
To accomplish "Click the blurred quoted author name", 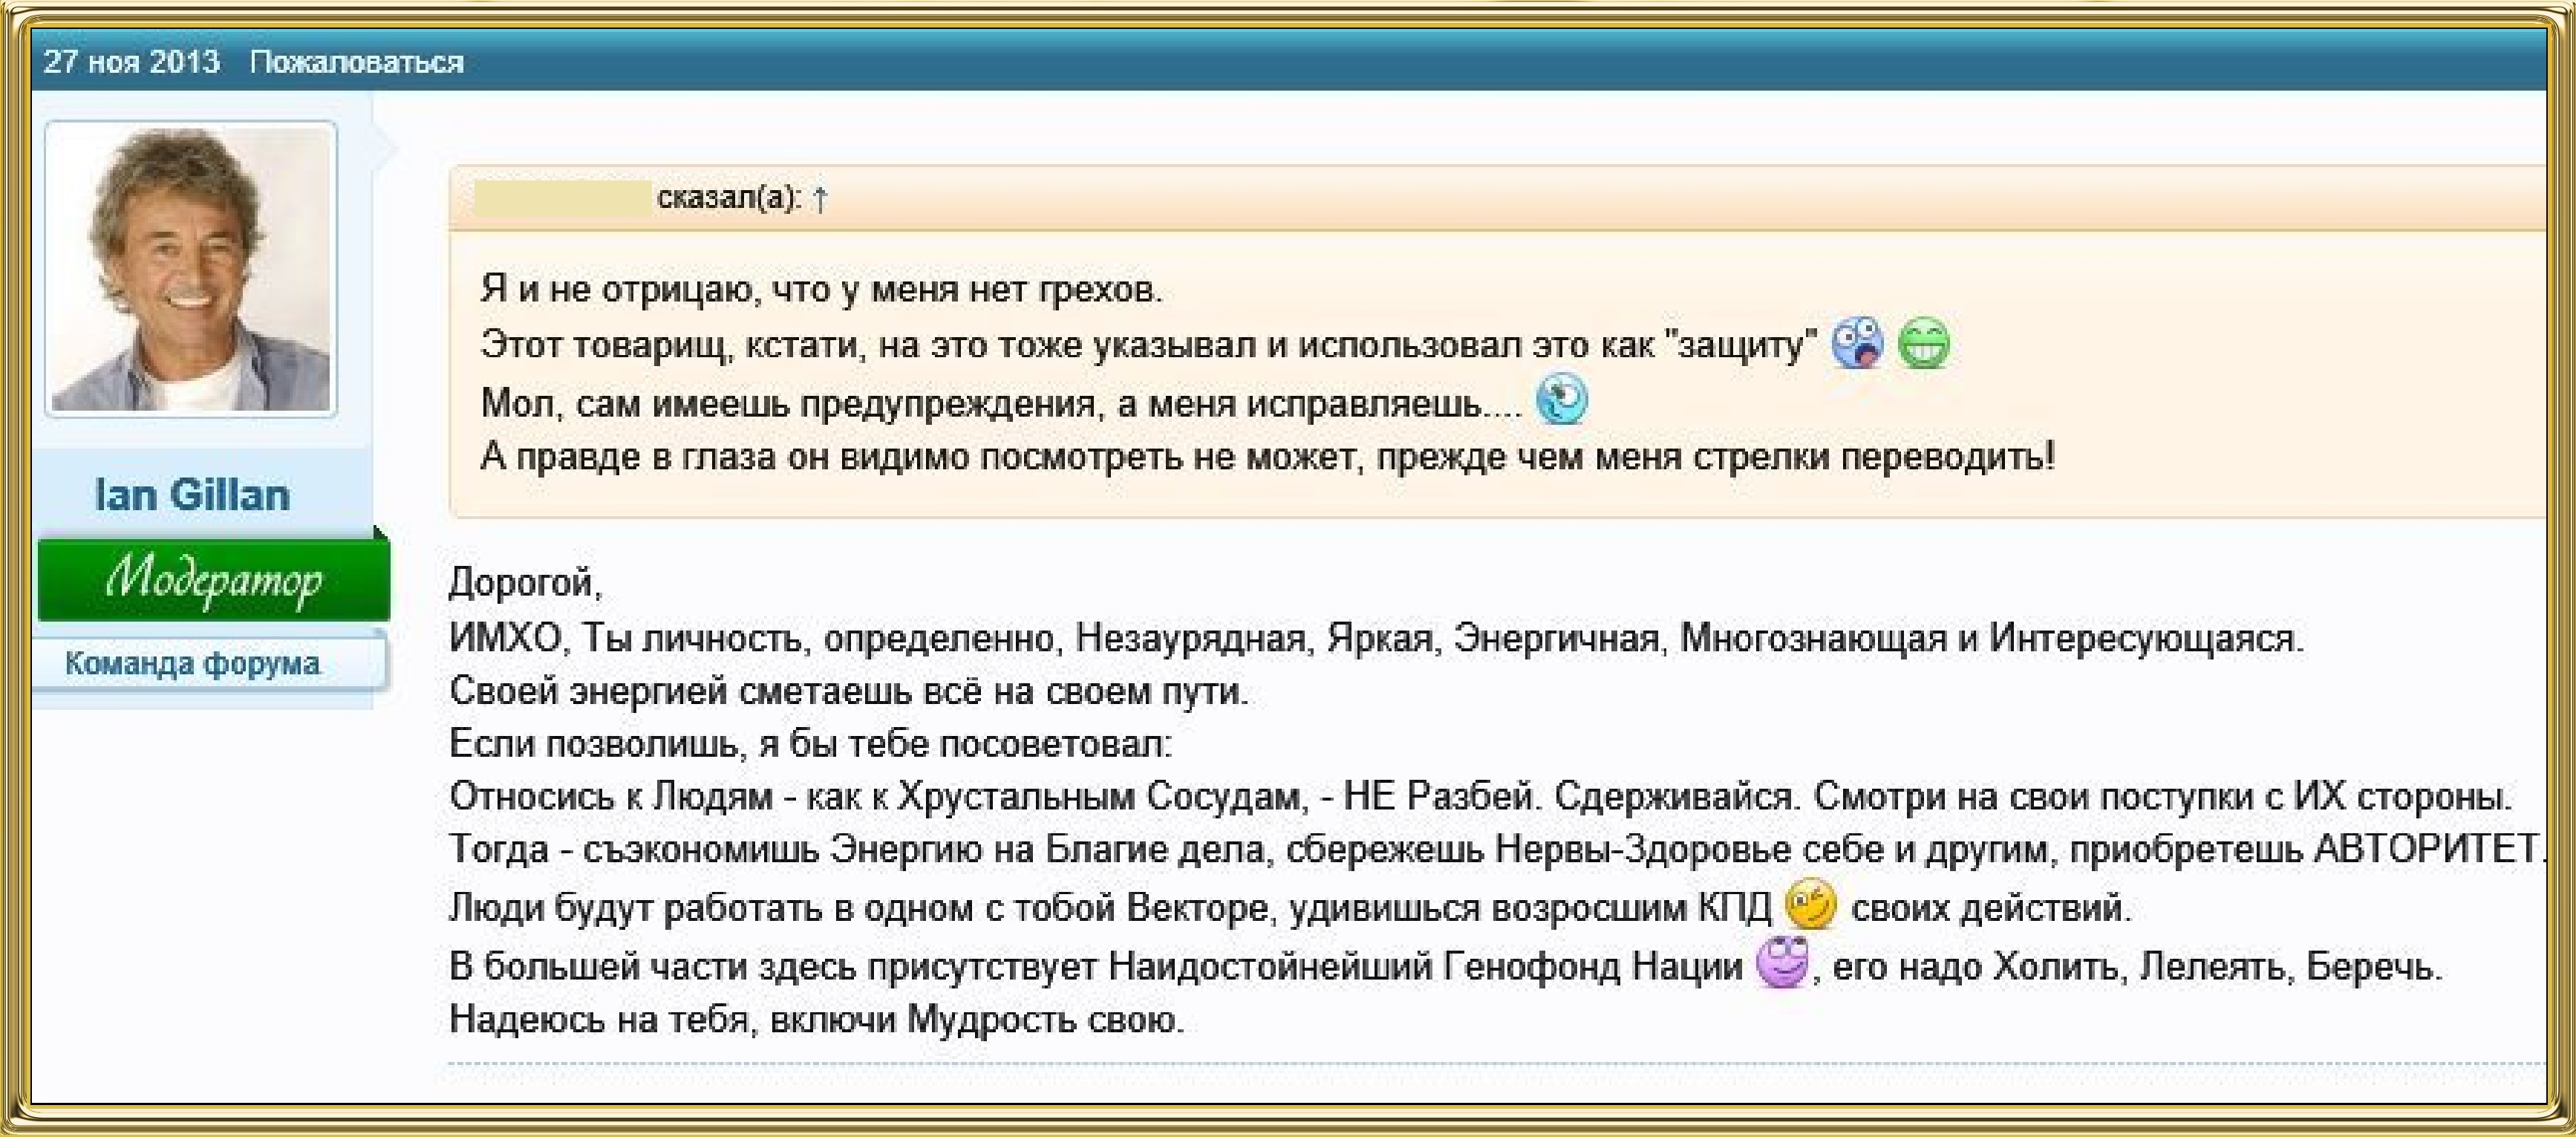I will tap(562, 199).
